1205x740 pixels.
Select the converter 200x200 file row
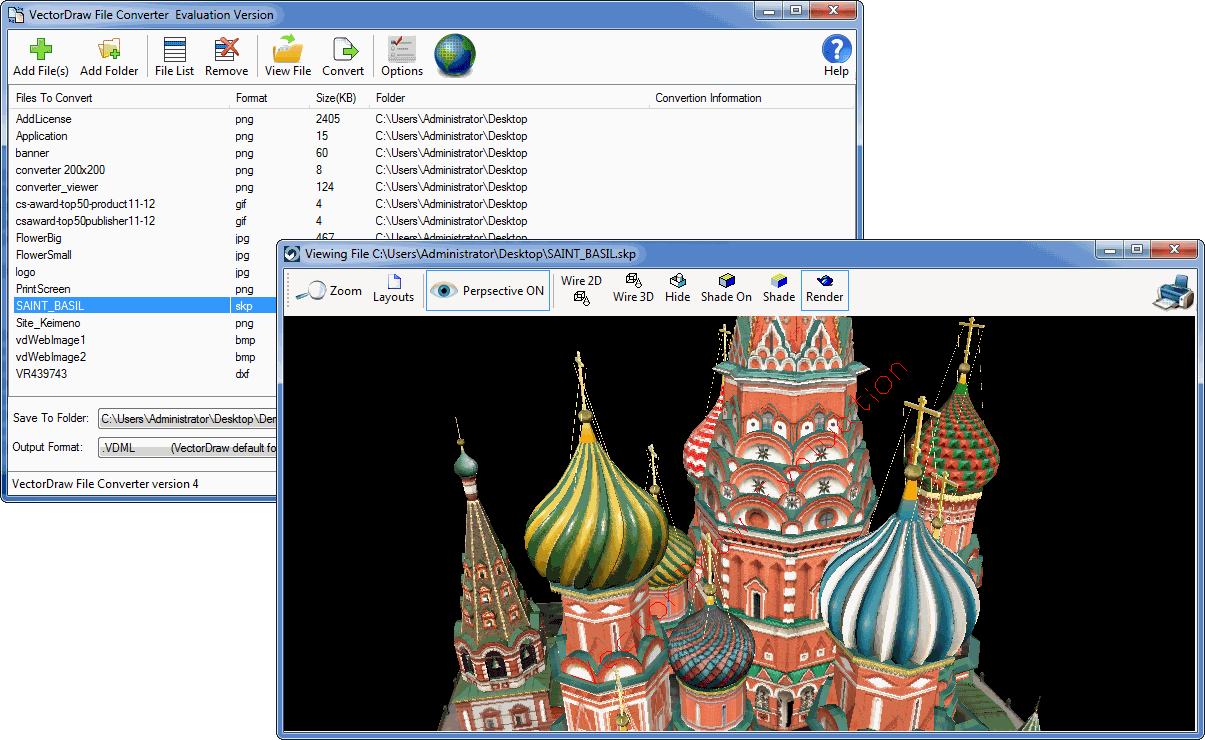click(433, 170)
